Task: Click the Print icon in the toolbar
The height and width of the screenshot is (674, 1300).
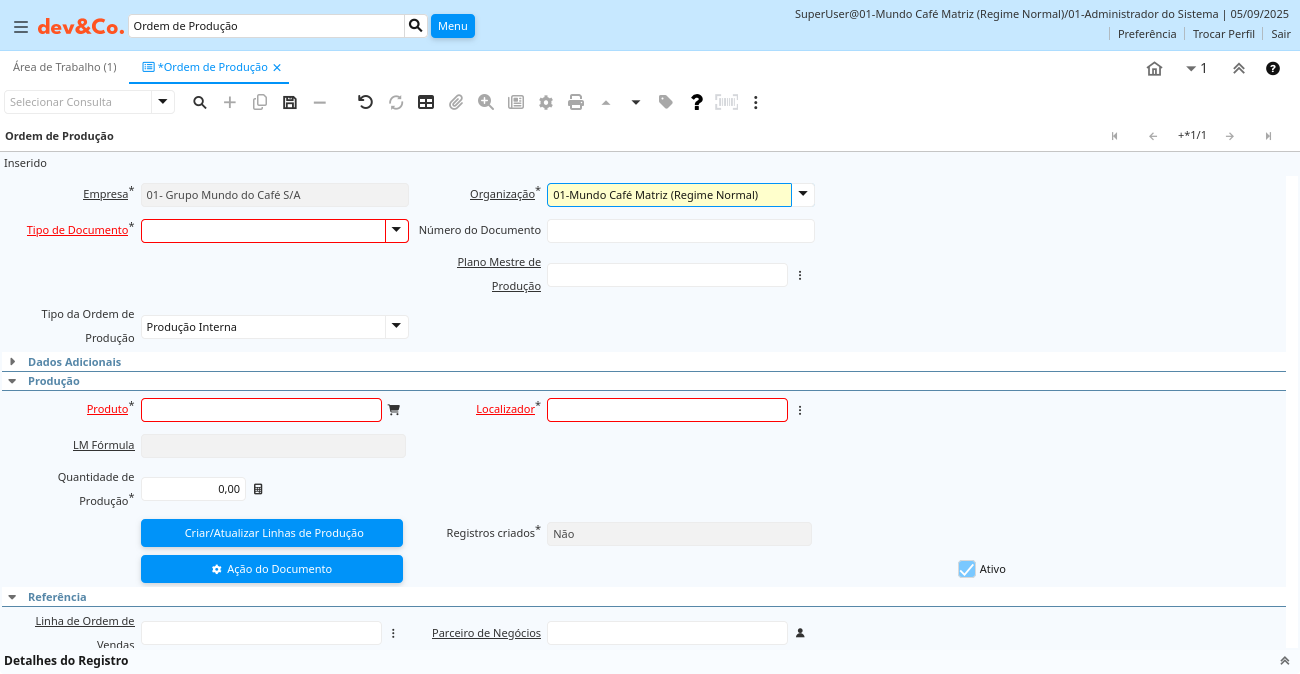Action: pos(576,102)
